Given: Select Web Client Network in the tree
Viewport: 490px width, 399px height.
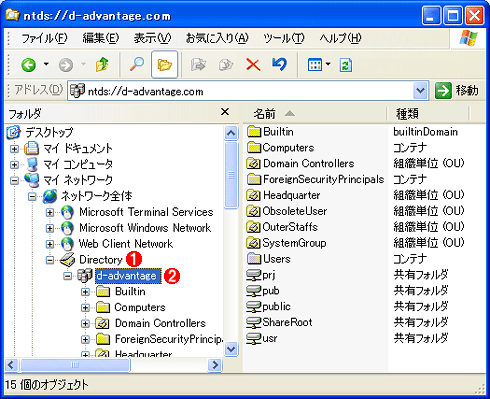Looking at the screenshot, I should click(x=126, y=244).
